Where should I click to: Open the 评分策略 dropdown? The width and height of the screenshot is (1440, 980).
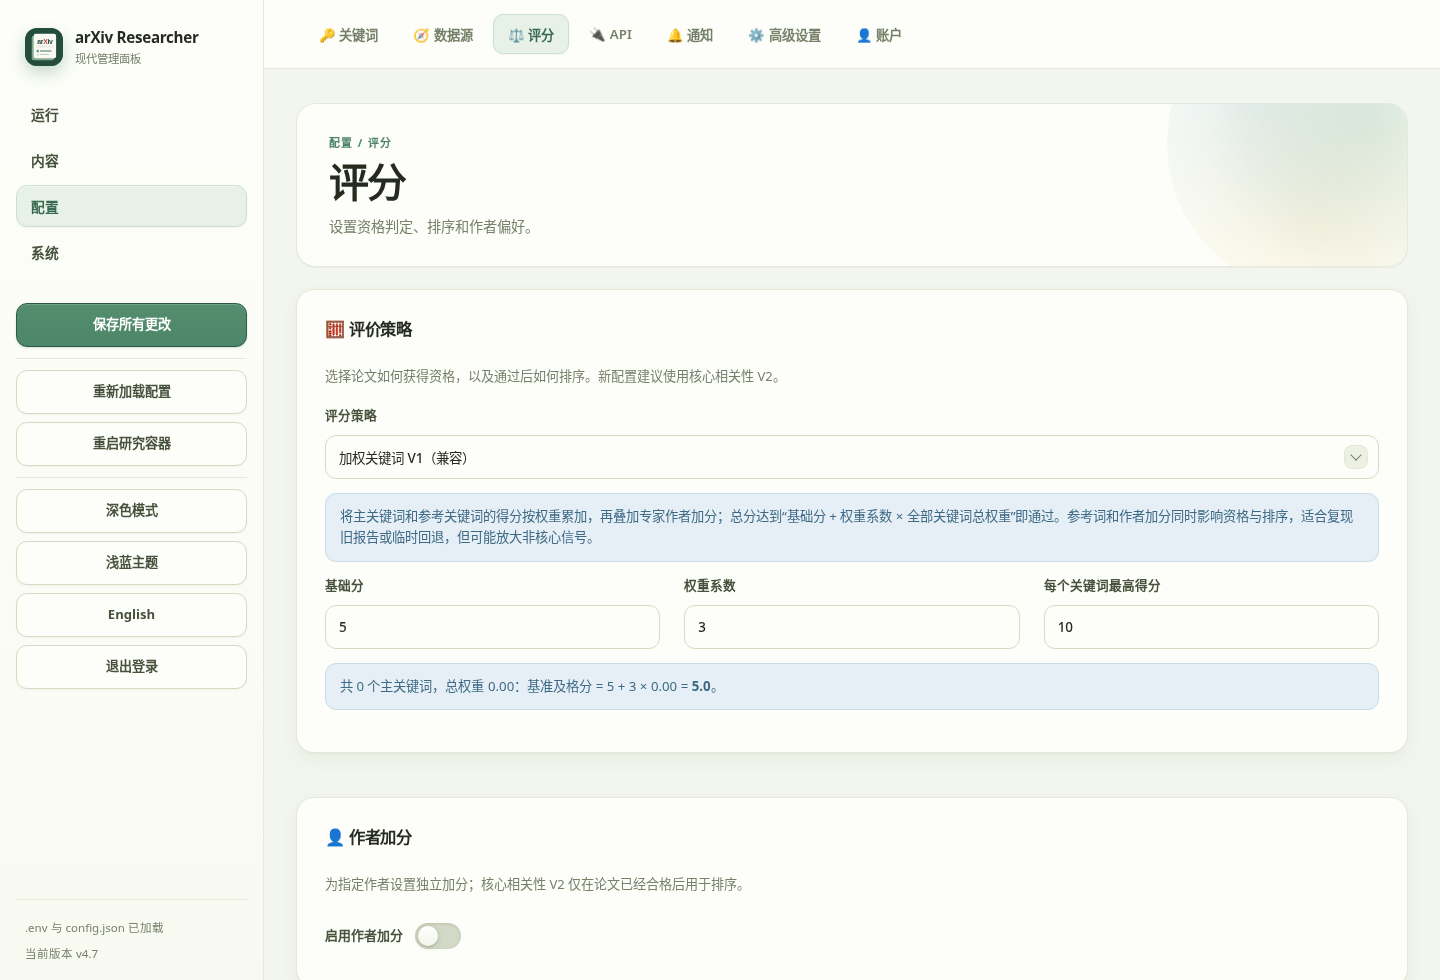(x=852, y=457)
